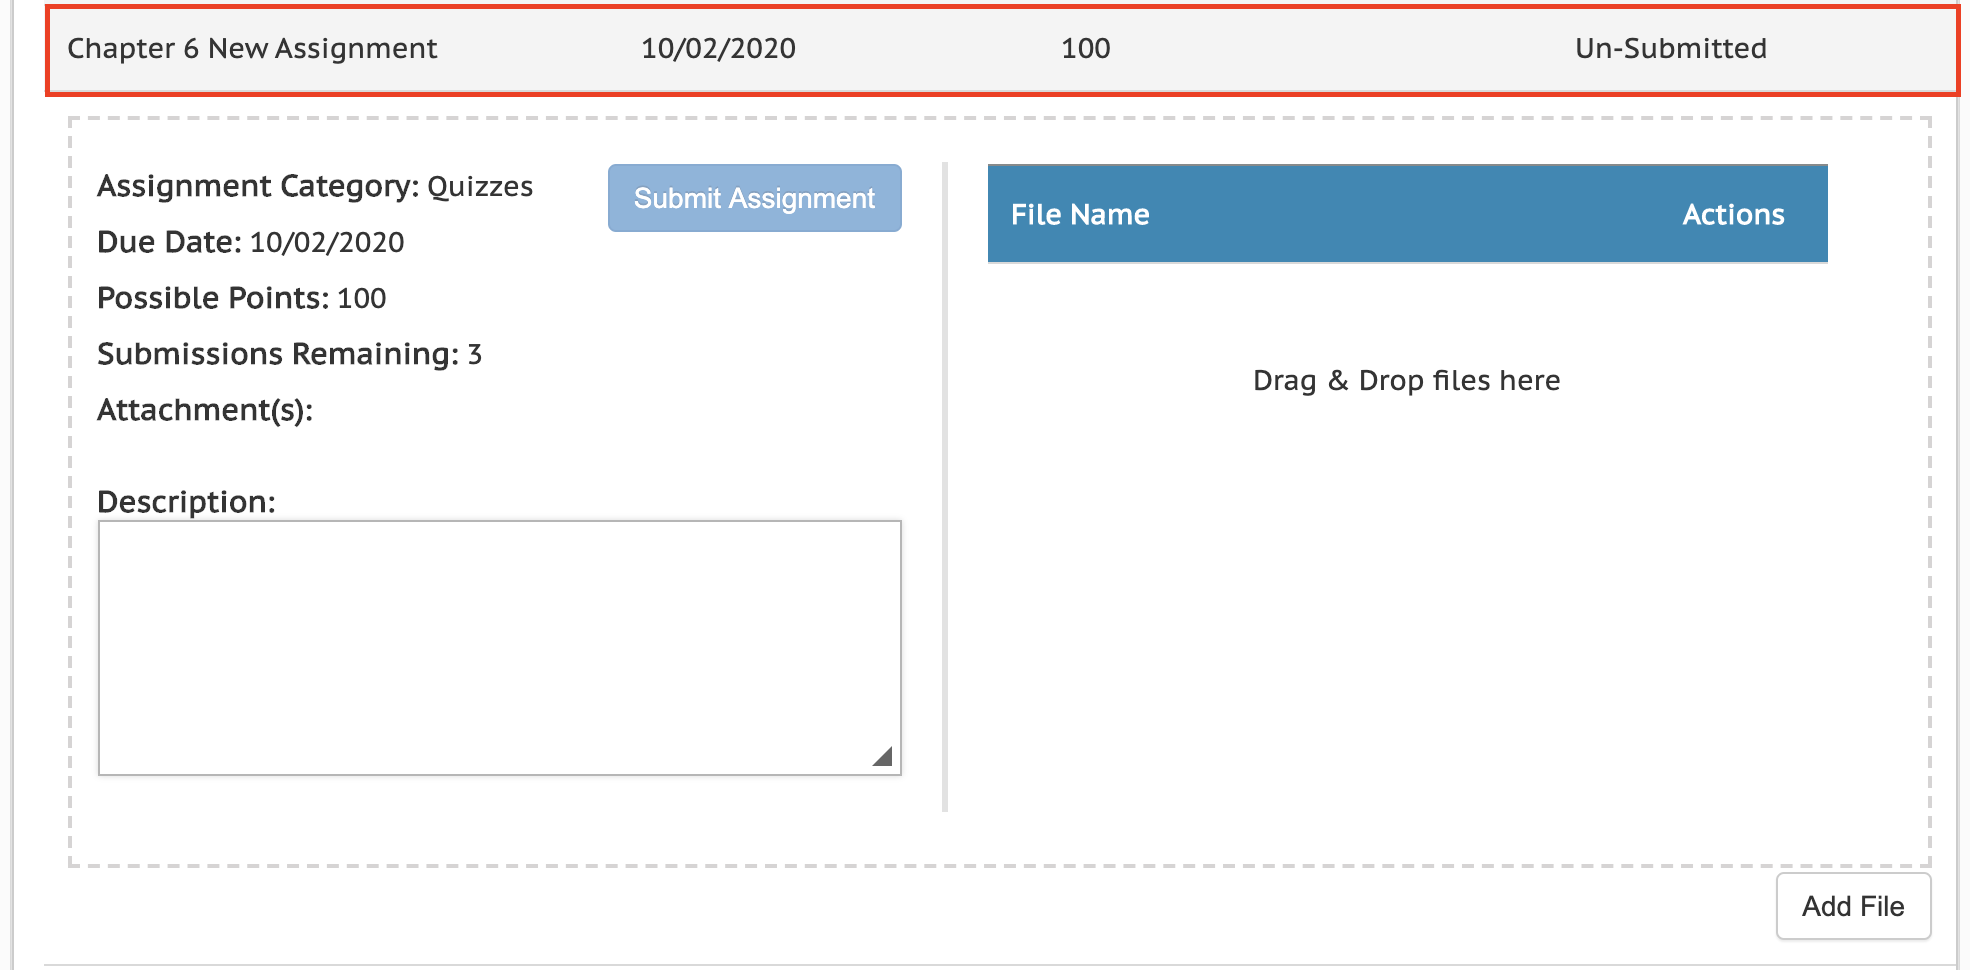
Task: Click the 100 points value in header row
Action: tap(1085, 48)
